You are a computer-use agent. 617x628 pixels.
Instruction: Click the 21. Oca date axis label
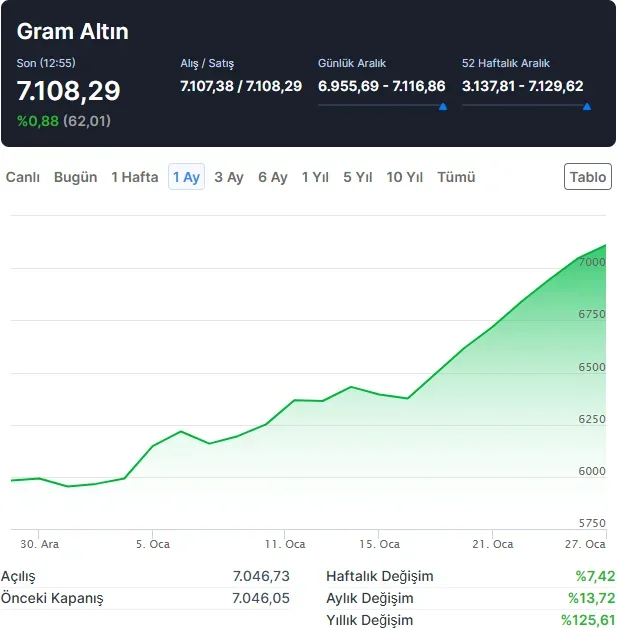tap(492, 544)
